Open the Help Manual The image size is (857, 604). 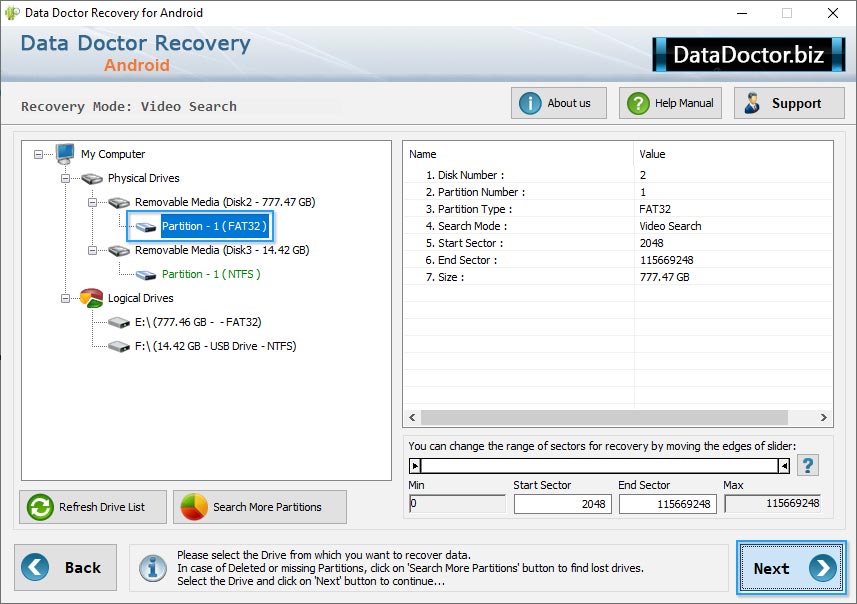[670, 103]
